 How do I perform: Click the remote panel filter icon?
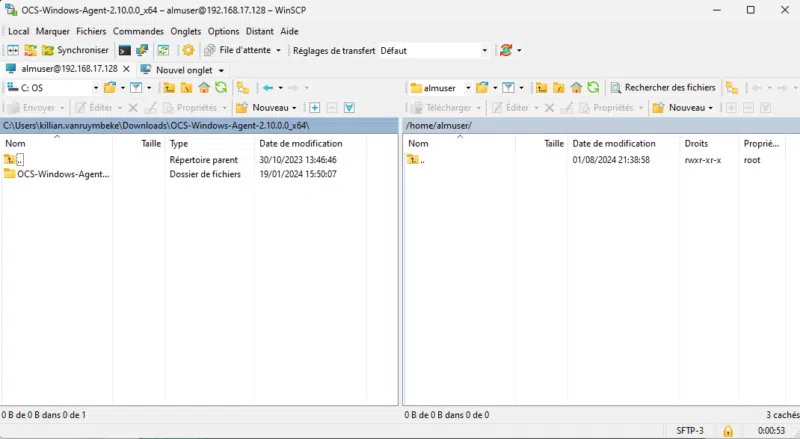[x=508, y=88]
